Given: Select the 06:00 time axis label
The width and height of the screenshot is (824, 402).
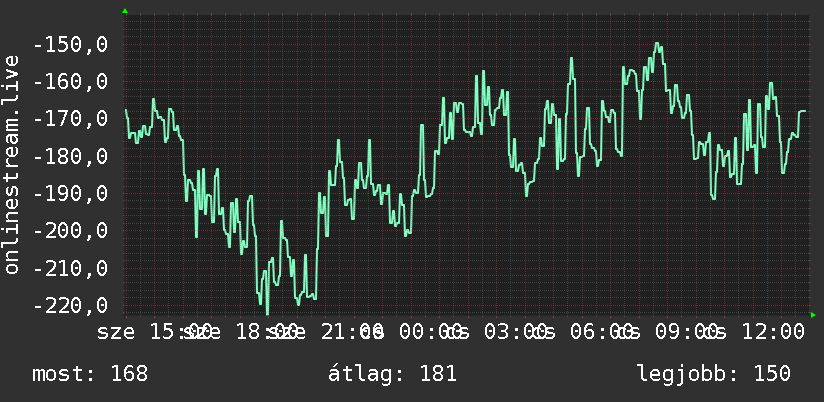Looking at the screenshot, I should (x=601, y=332).
